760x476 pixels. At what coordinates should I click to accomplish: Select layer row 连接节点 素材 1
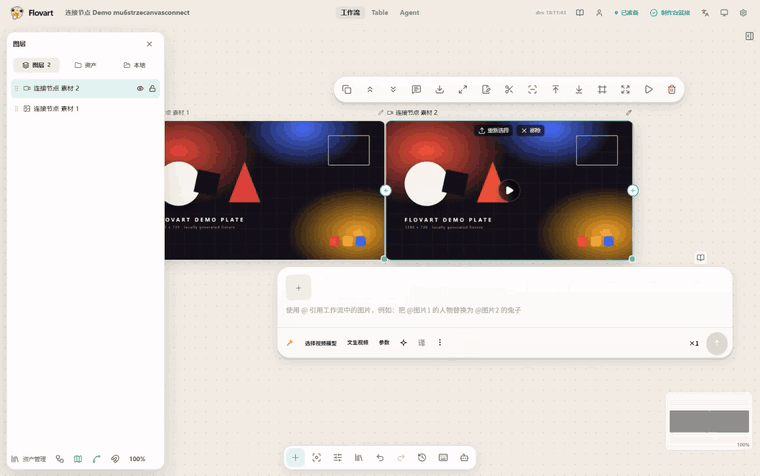85,109
